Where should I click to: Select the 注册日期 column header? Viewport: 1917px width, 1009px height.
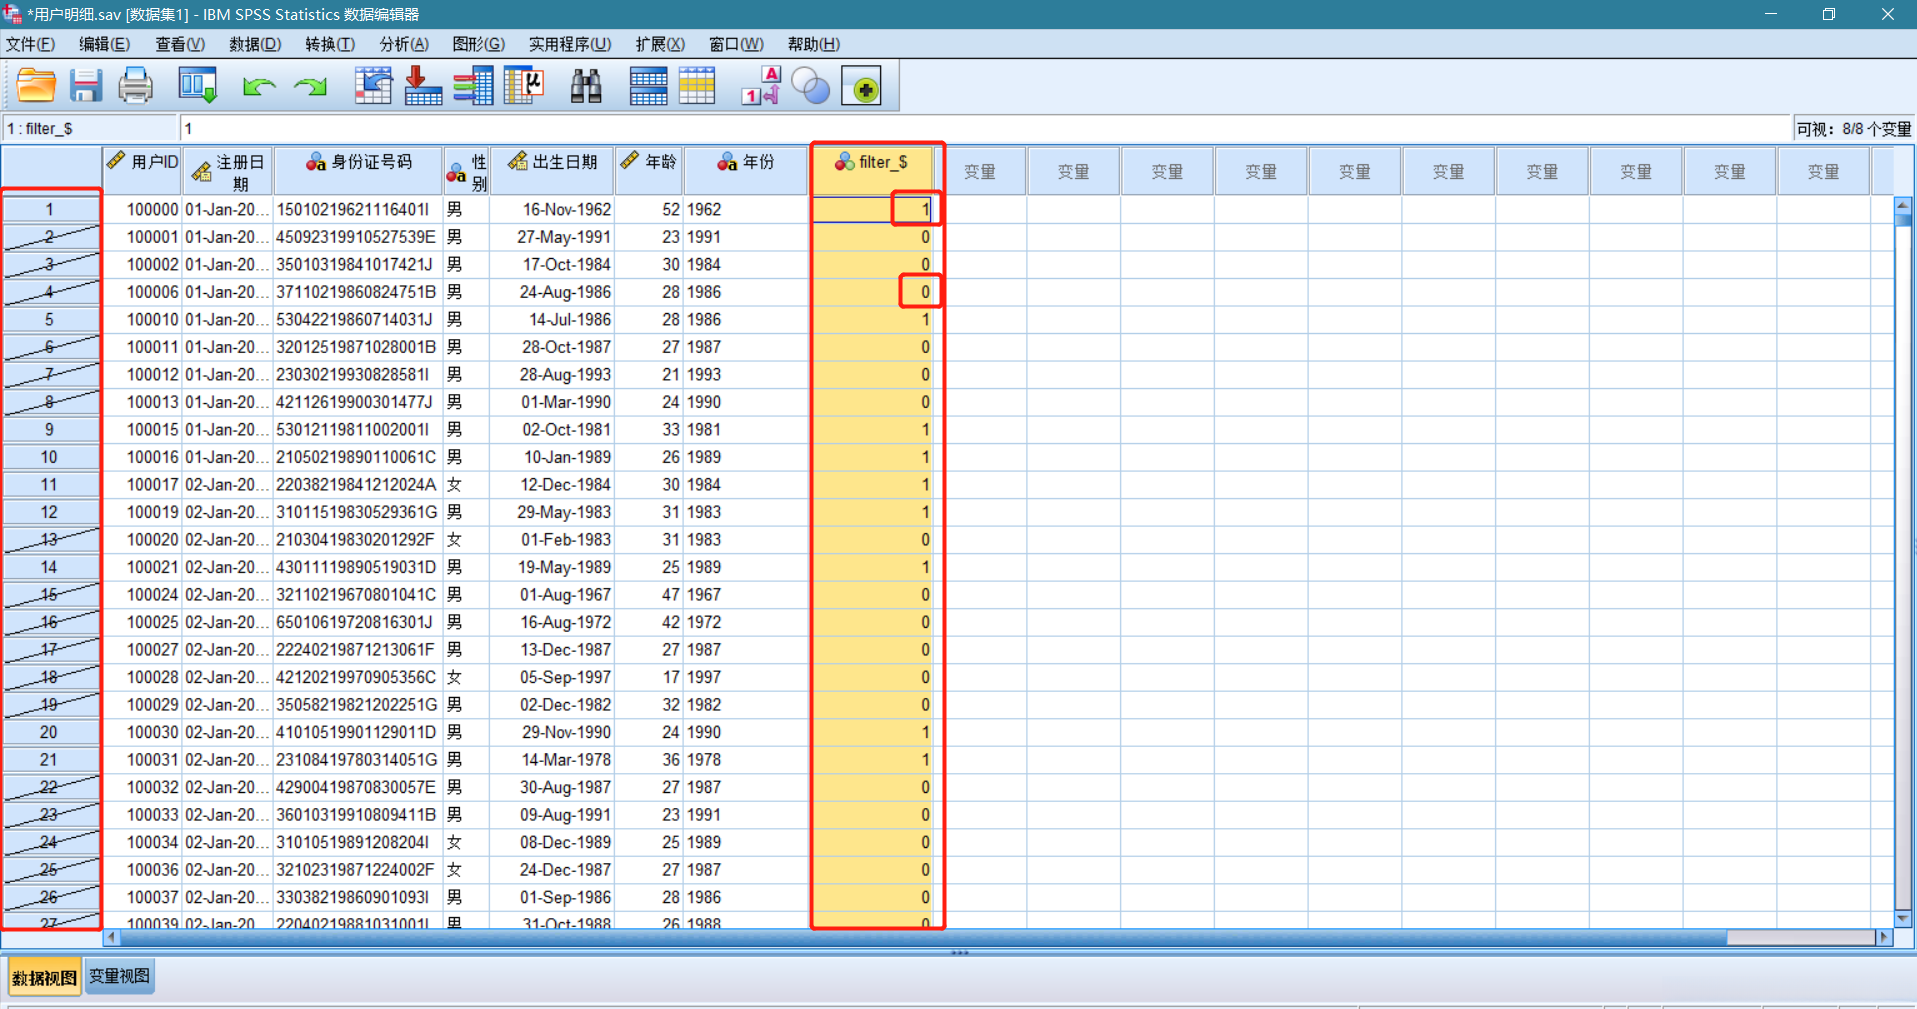click(x=228, y=171)
